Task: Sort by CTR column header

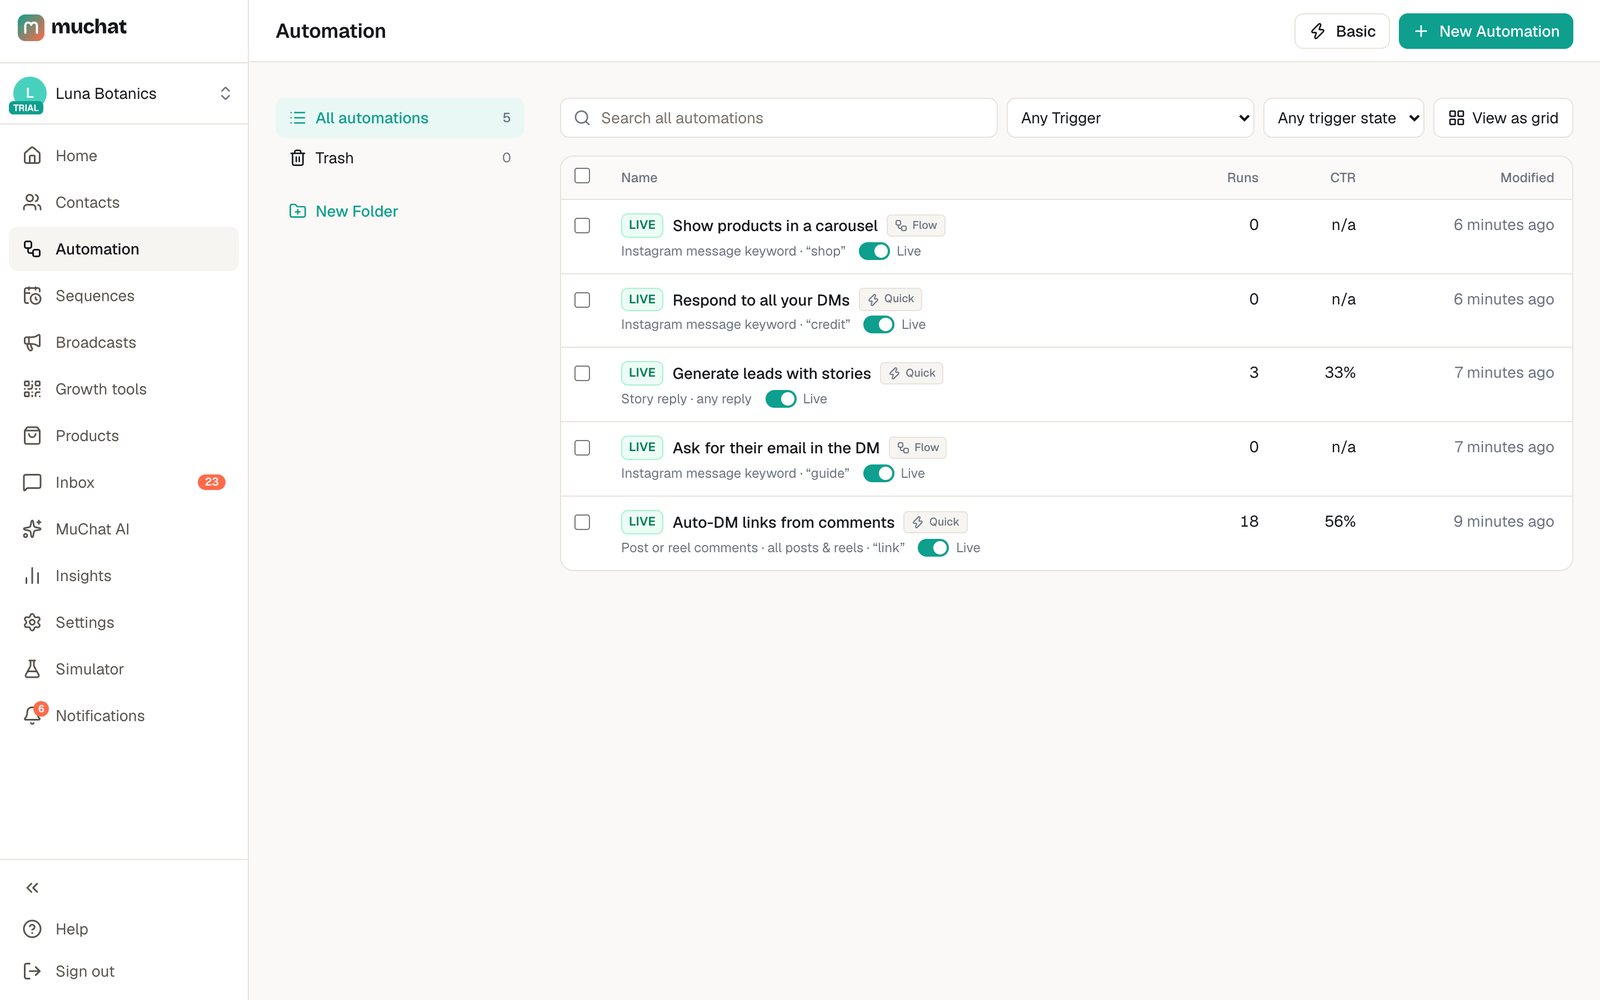Action: [x=1343, y=178]
